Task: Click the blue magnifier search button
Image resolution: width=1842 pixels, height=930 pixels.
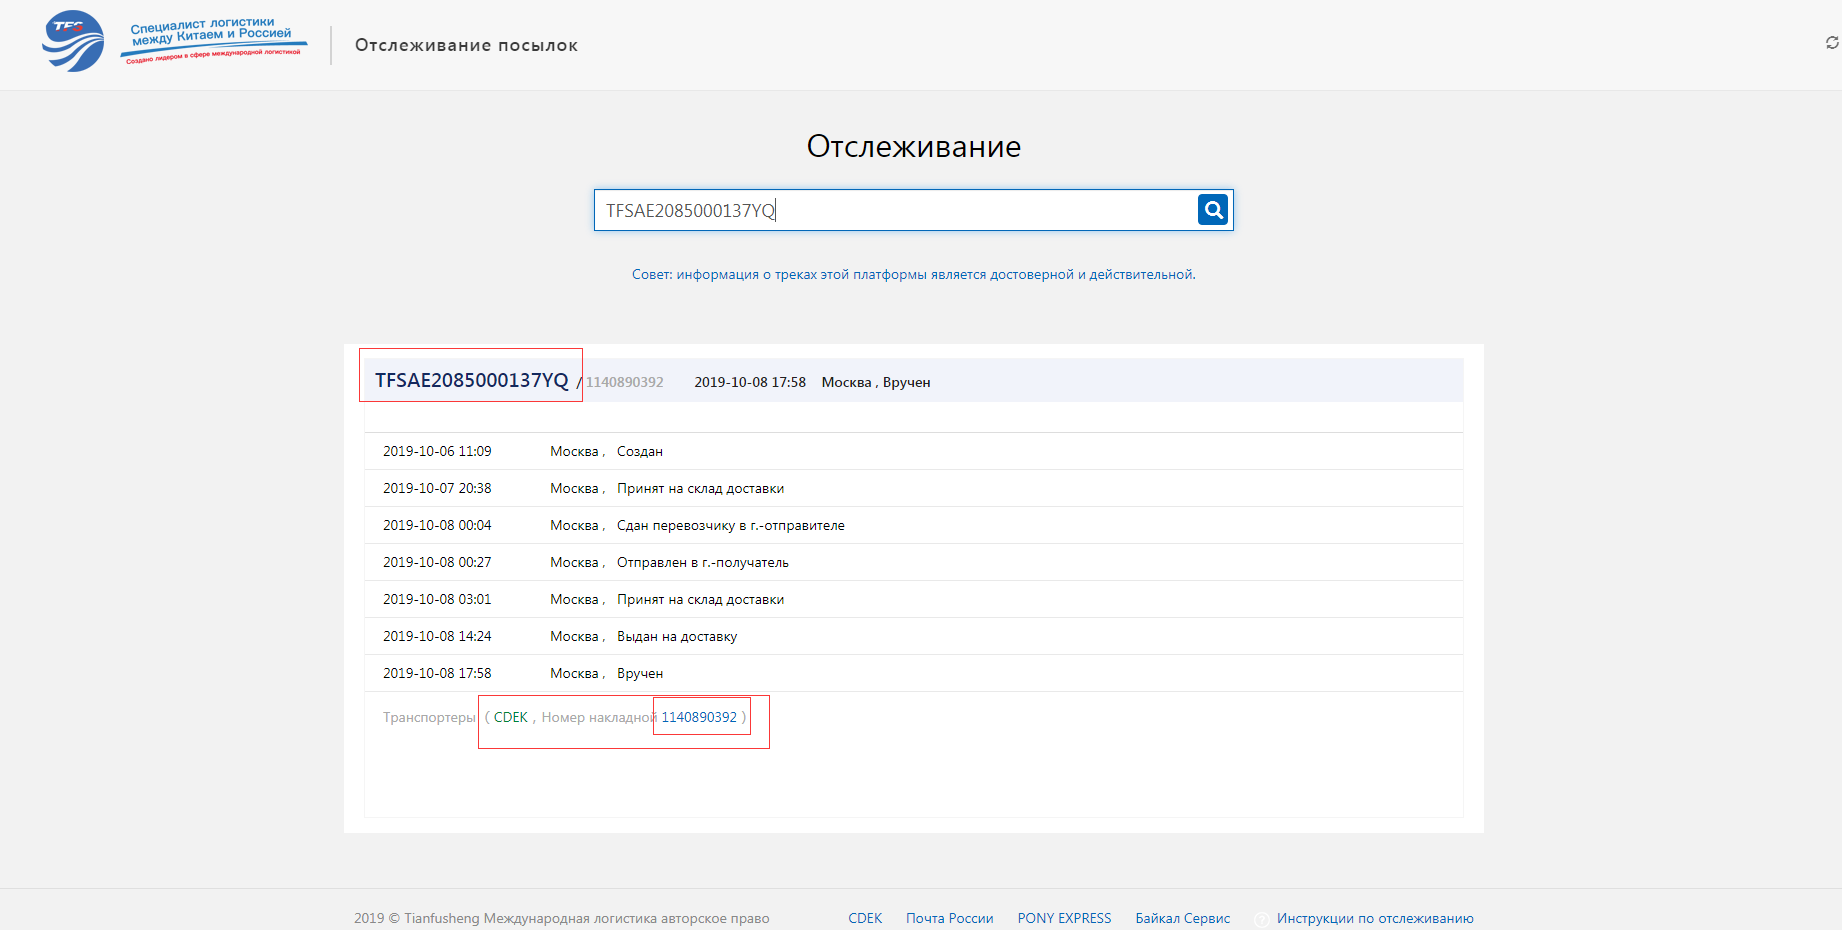Action: (x=1212, y=210)
